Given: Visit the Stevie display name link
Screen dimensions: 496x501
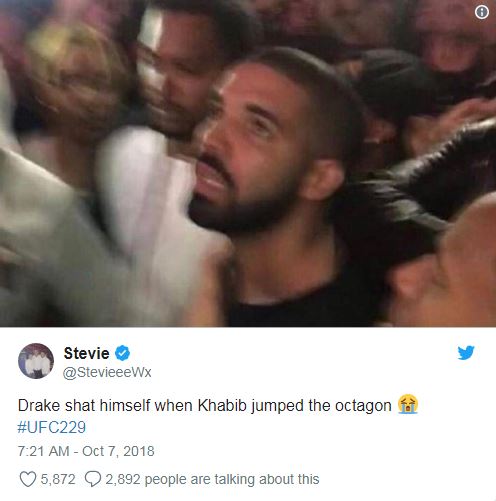Looking at the screenshot, I should pyautogui.click(x=86, y=353).
